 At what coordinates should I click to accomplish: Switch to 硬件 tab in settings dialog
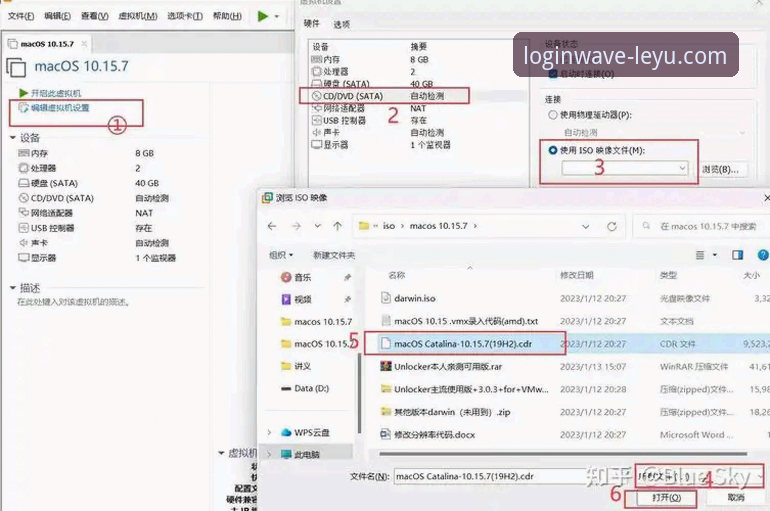coord(311,23)
